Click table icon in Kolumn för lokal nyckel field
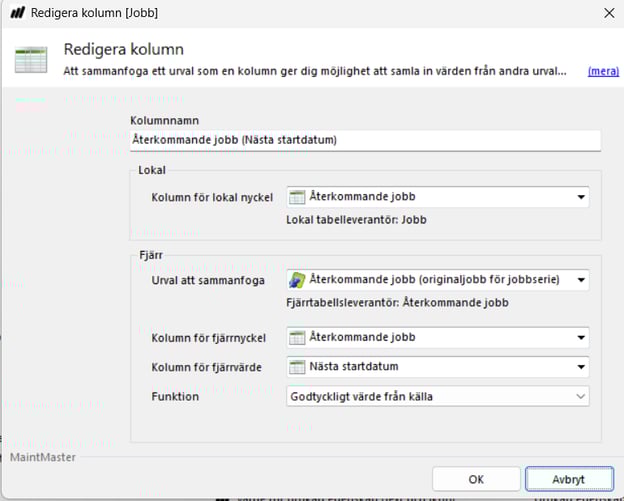The width and height of the screenshot is (624, 501). click(297, 197)
